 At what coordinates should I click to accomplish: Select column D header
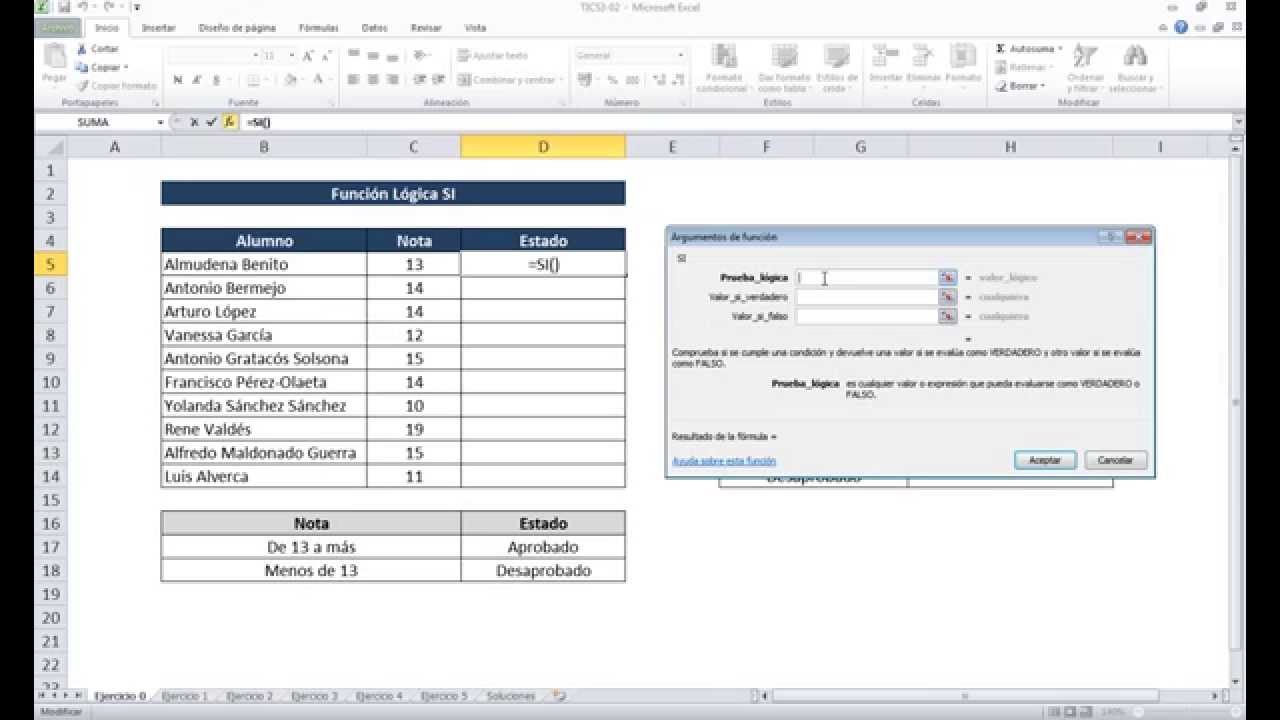pos(543,147)
